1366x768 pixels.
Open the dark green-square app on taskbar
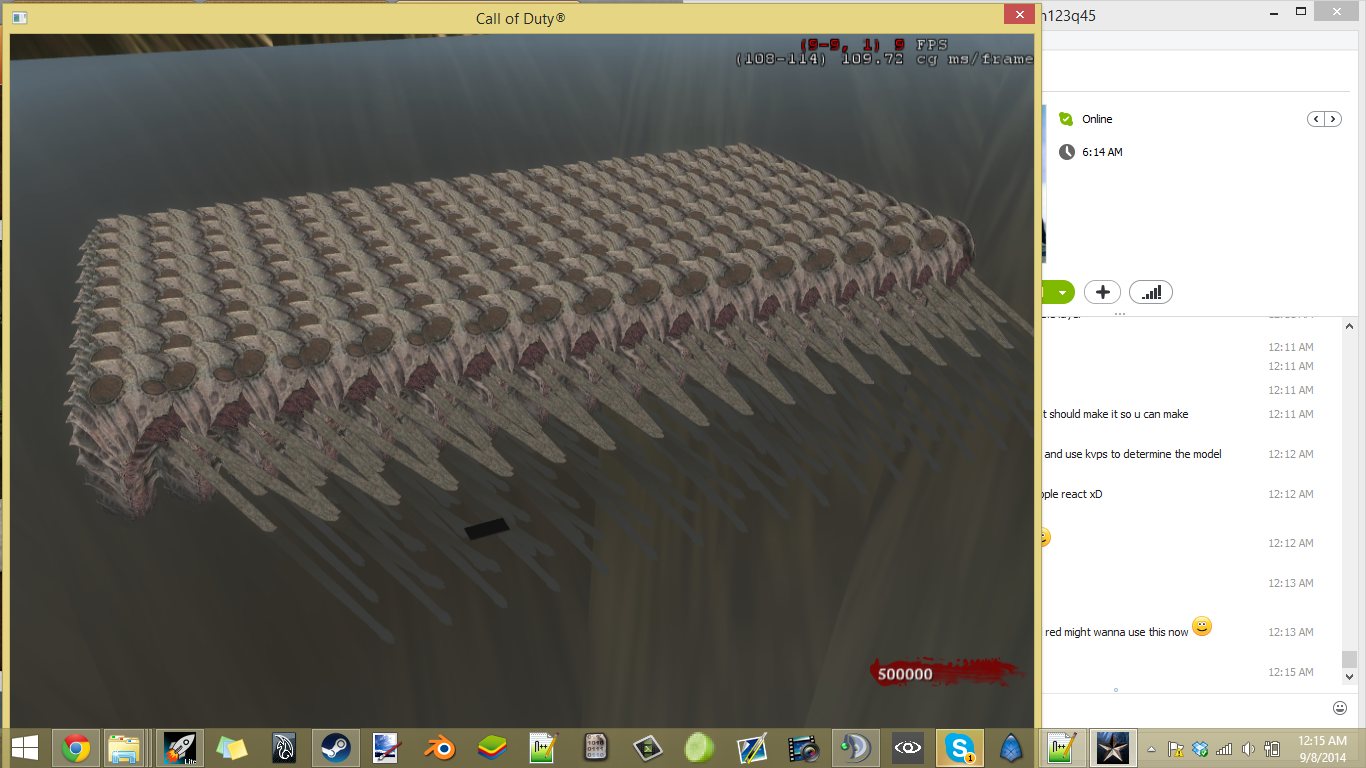tap(647, 747)
